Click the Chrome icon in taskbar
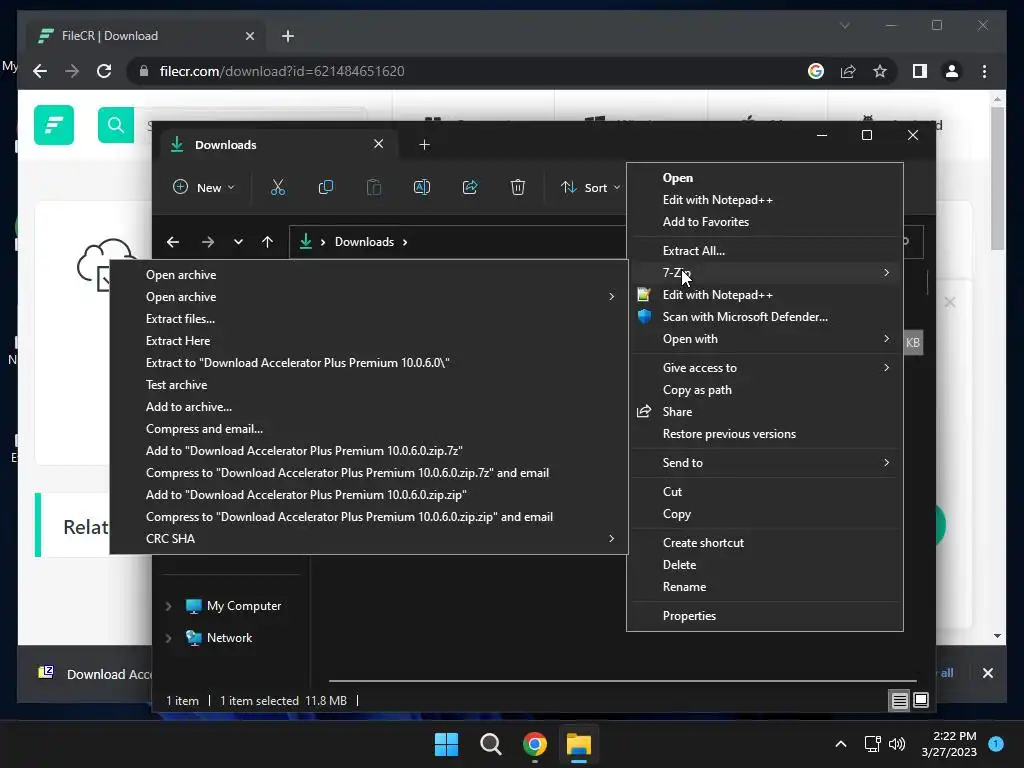This screenshot has width=1024, height=768. (x=535, y=744)
